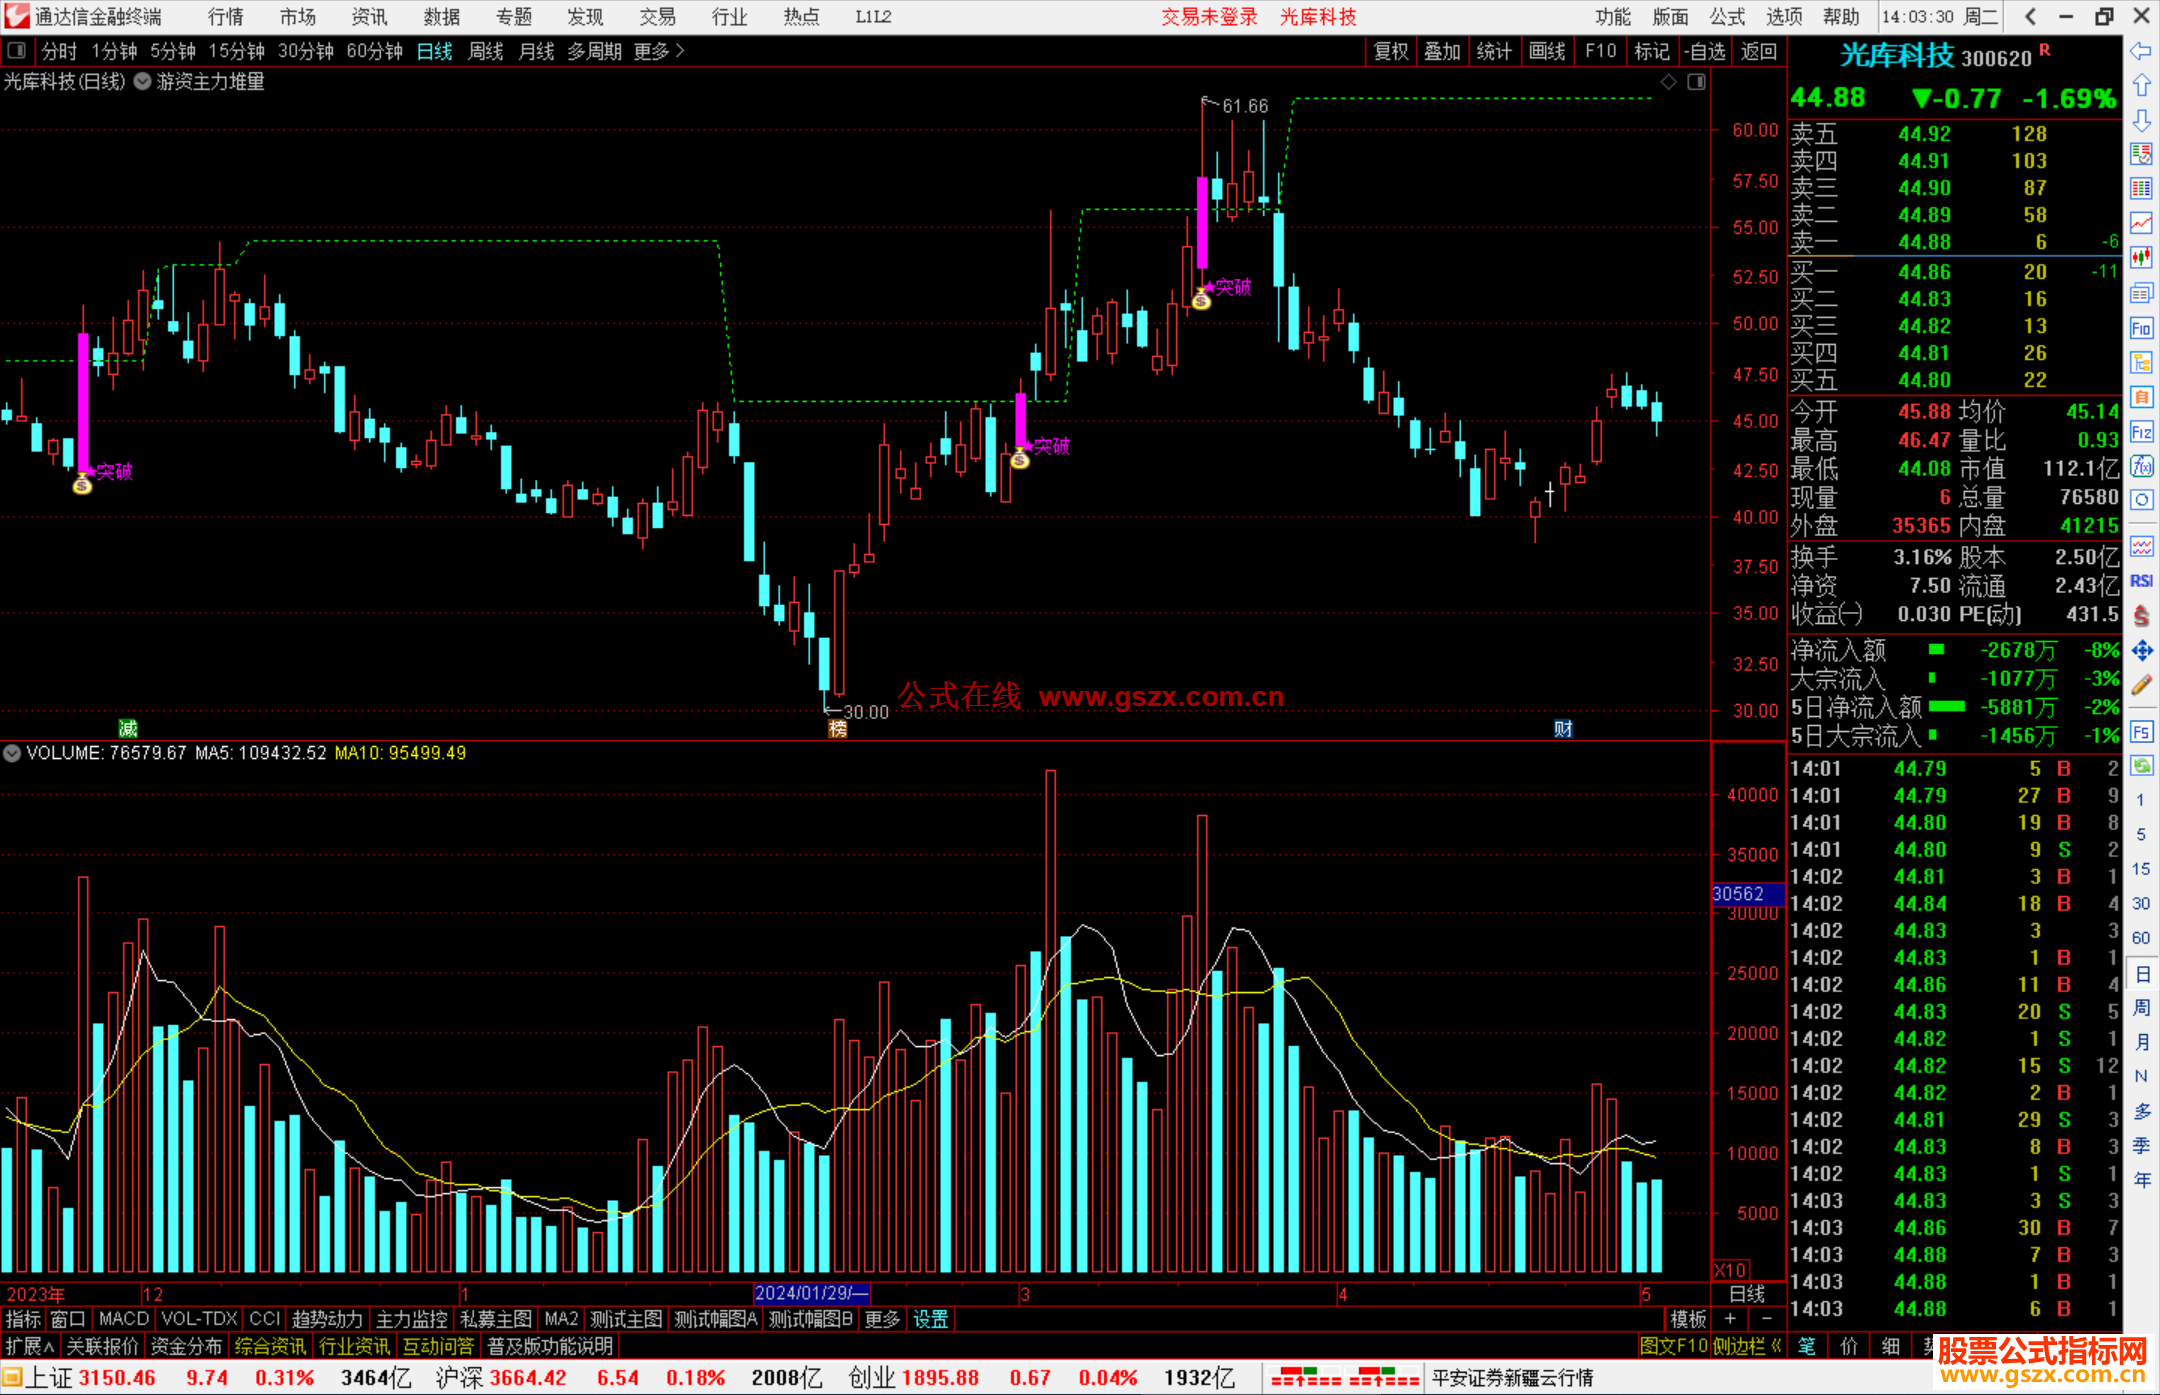
Task: Click the 30562 volume axis marker
Action: (1740, 894)
